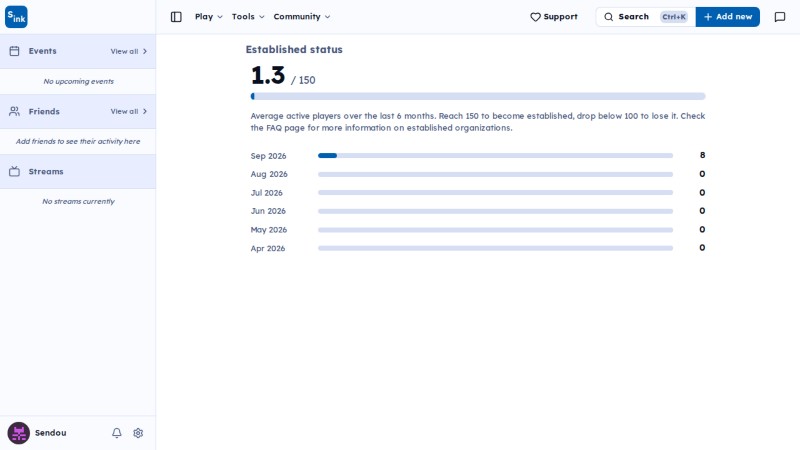Click the Sendou username
800x450 pixels.
click(51, 433)
